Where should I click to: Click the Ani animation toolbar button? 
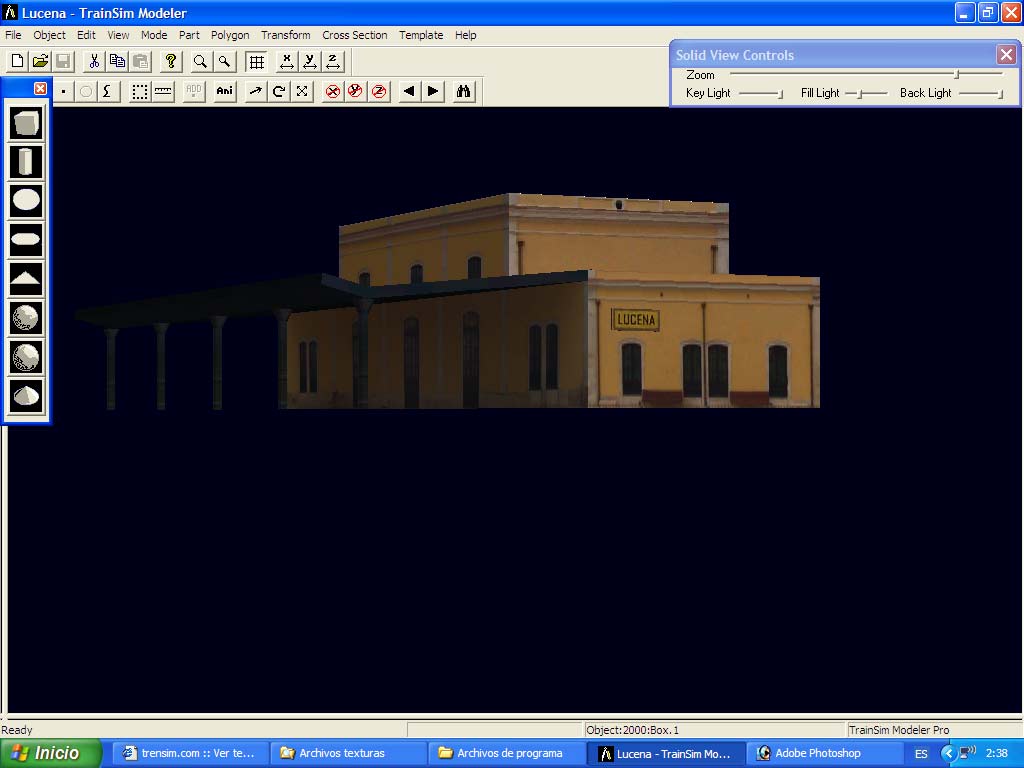pyautogui.click(x=225, y=91)
